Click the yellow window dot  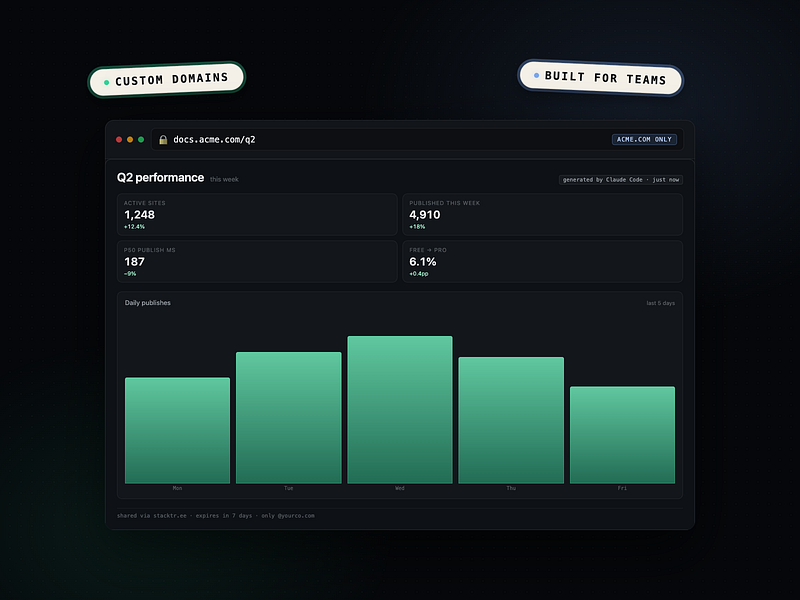pos(130,140)
